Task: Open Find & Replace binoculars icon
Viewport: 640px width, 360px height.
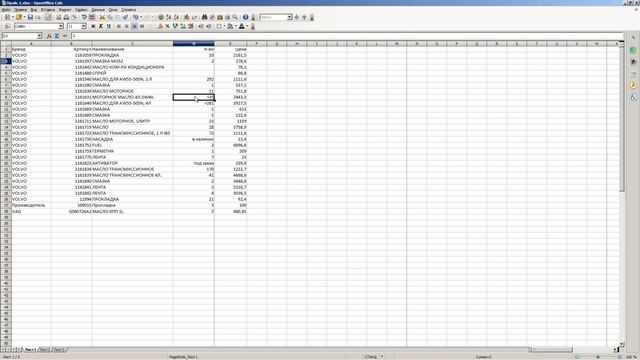Action: coord(204,17)
